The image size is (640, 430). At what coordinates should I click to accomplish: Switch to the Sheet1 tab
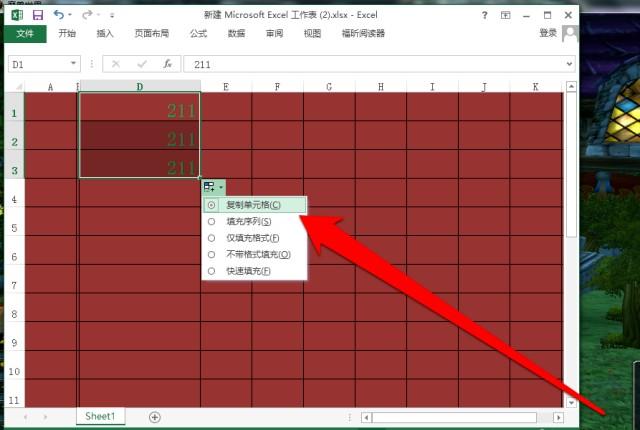100,416
